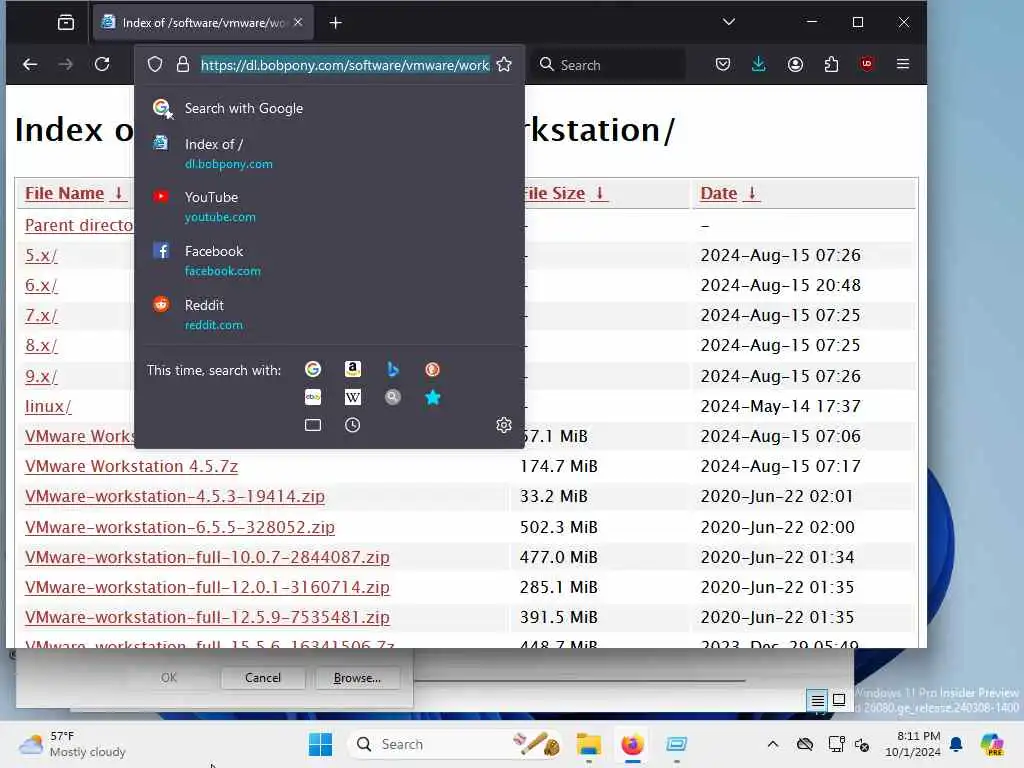Download VMware-workstation-full-12.5.9-7535481.zip
Image resolution: width=1024 pixels, height=768 pixels.
tap(207, 617)
